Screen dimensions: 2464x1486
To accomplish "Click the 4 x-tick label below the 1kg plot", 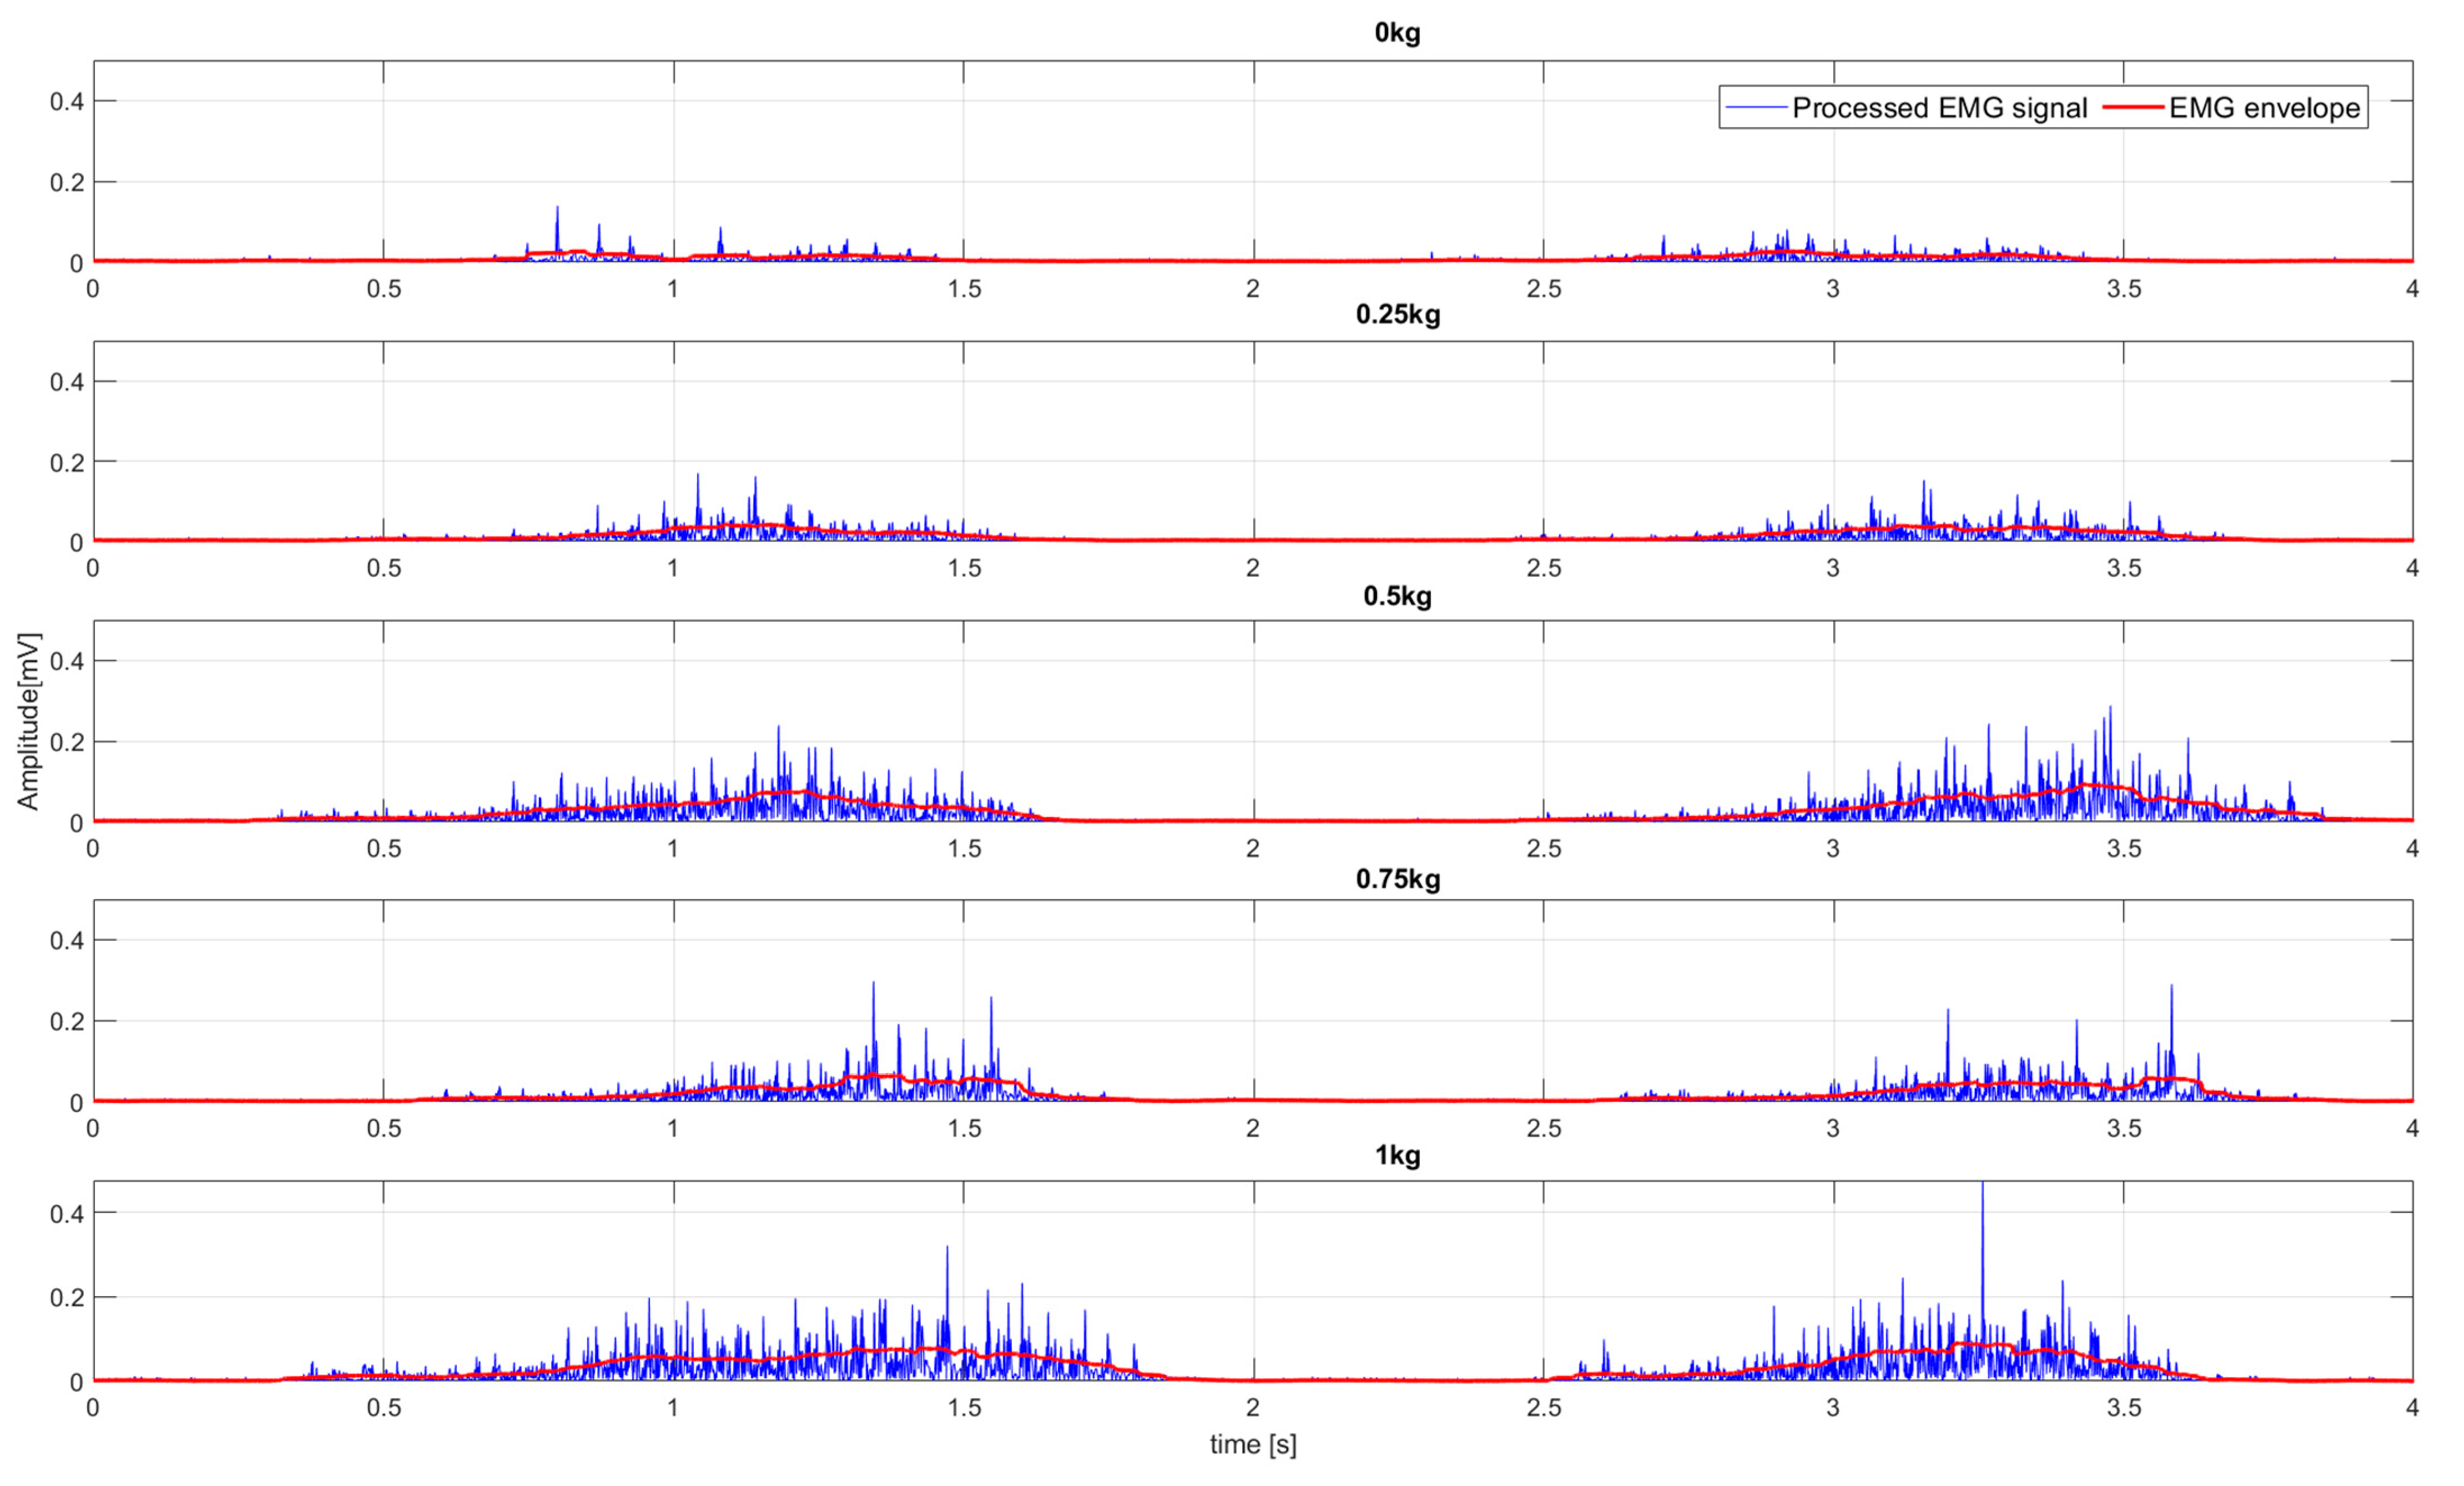I will (x=2412, y=1408).
